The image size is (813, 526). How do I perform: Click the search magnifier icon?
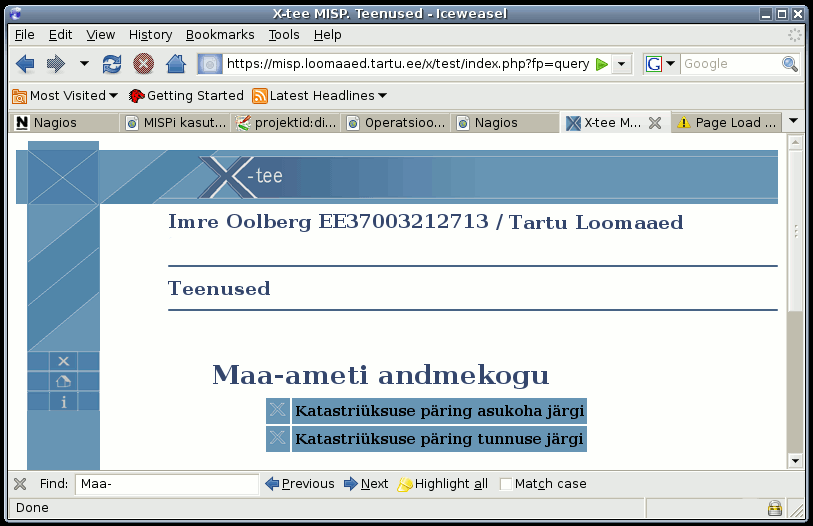coord(790,64)
